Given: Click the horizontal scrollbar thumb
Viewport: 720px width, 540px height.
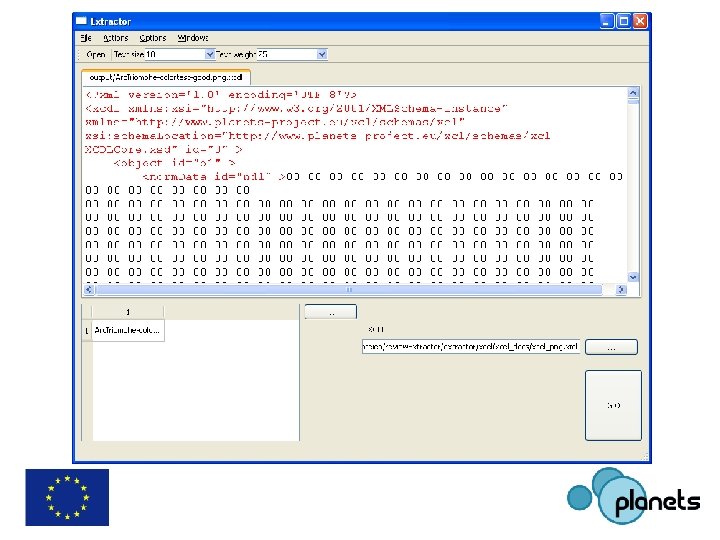Looking at the screenshot, I should pyautogui.click(x=349, y=289).
